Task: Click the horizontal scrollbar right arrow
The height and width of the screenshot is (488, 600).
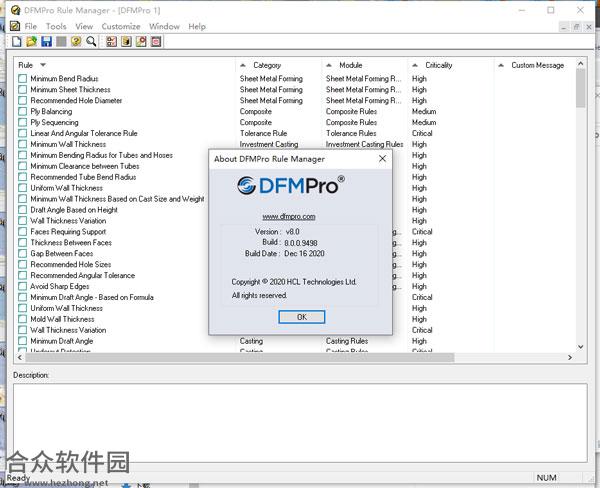Action: pyautogui.click(x=570, y=357)
